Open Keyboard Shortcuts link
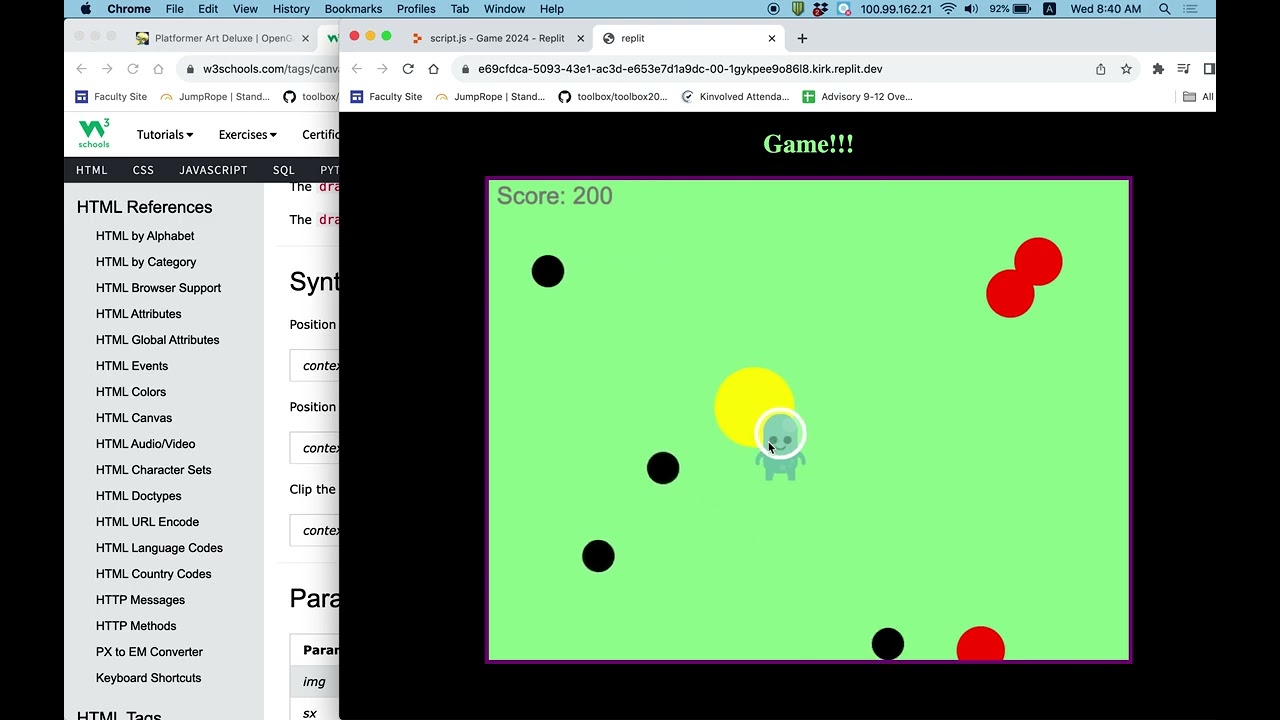 coord(148,678)
